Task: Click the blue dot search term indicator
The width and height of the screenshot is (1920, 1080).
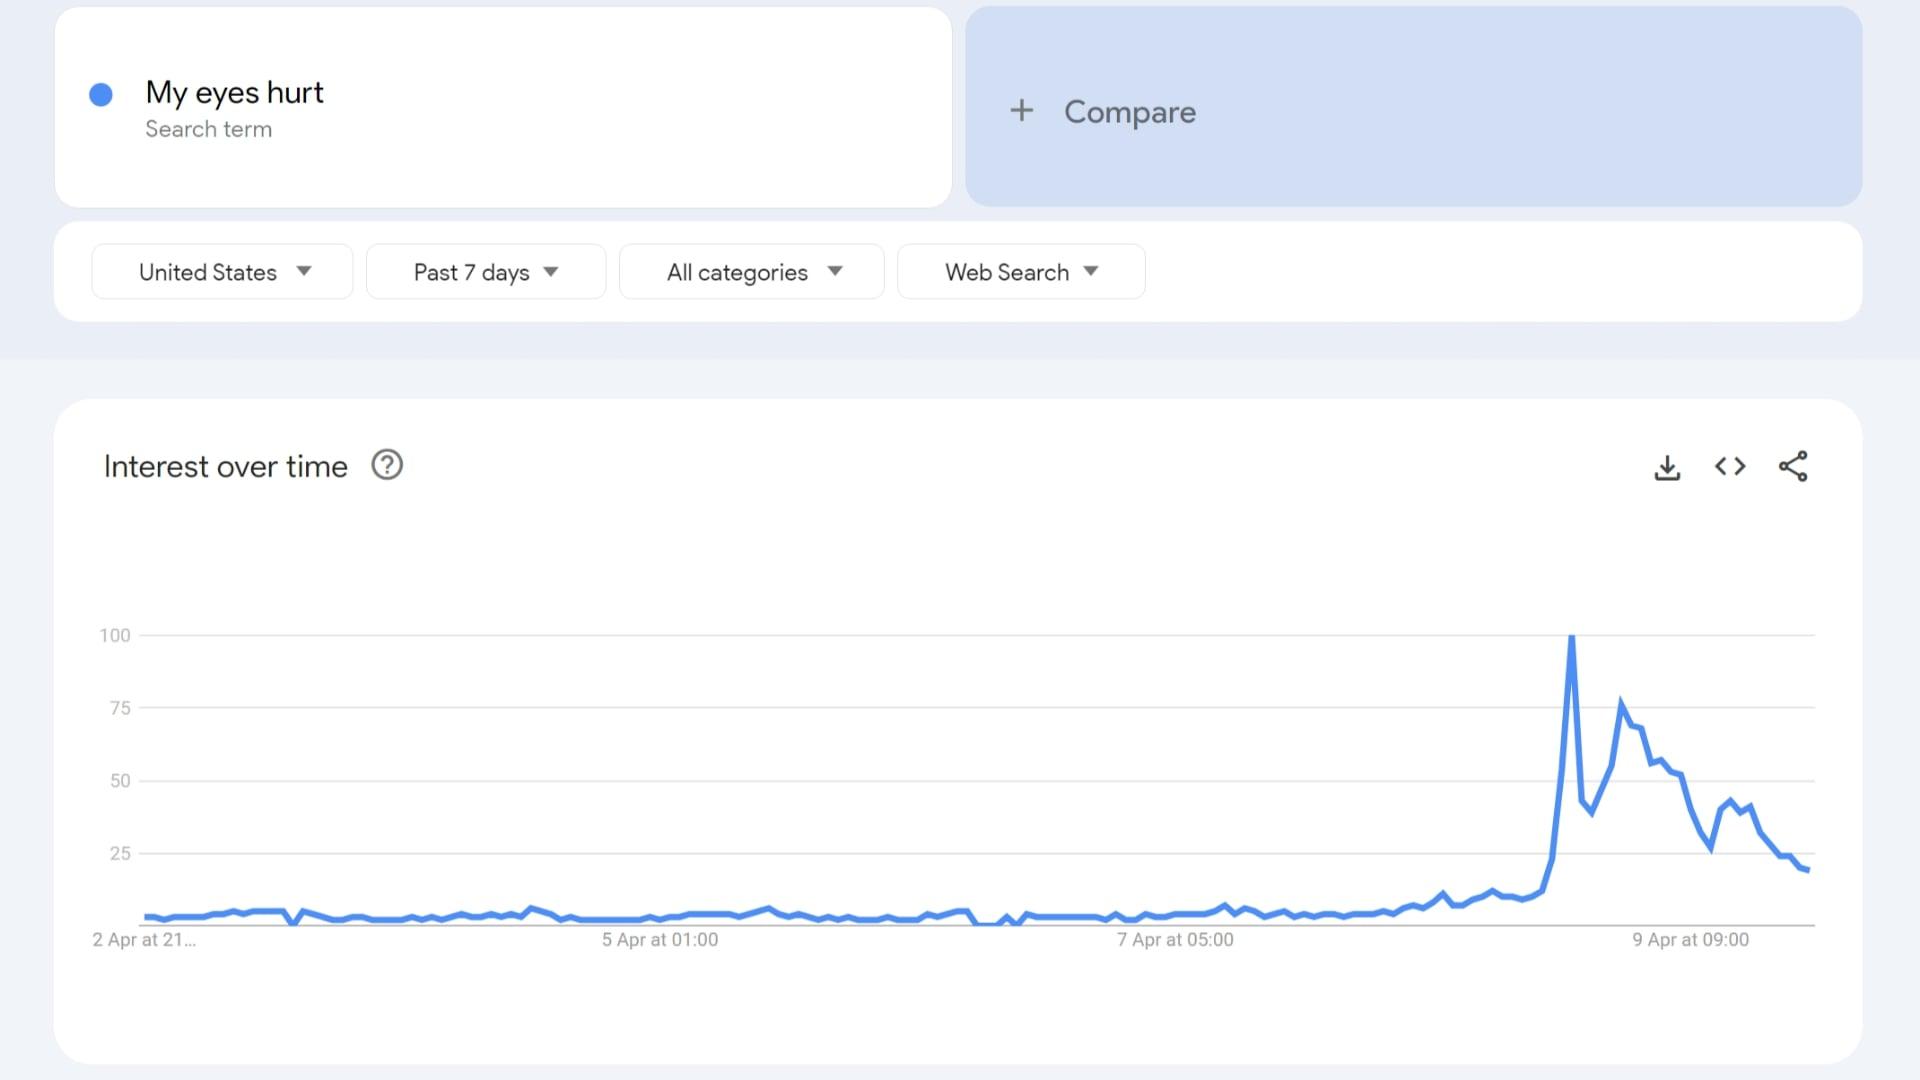Action: pyautogui.click(x=102, y=92)
